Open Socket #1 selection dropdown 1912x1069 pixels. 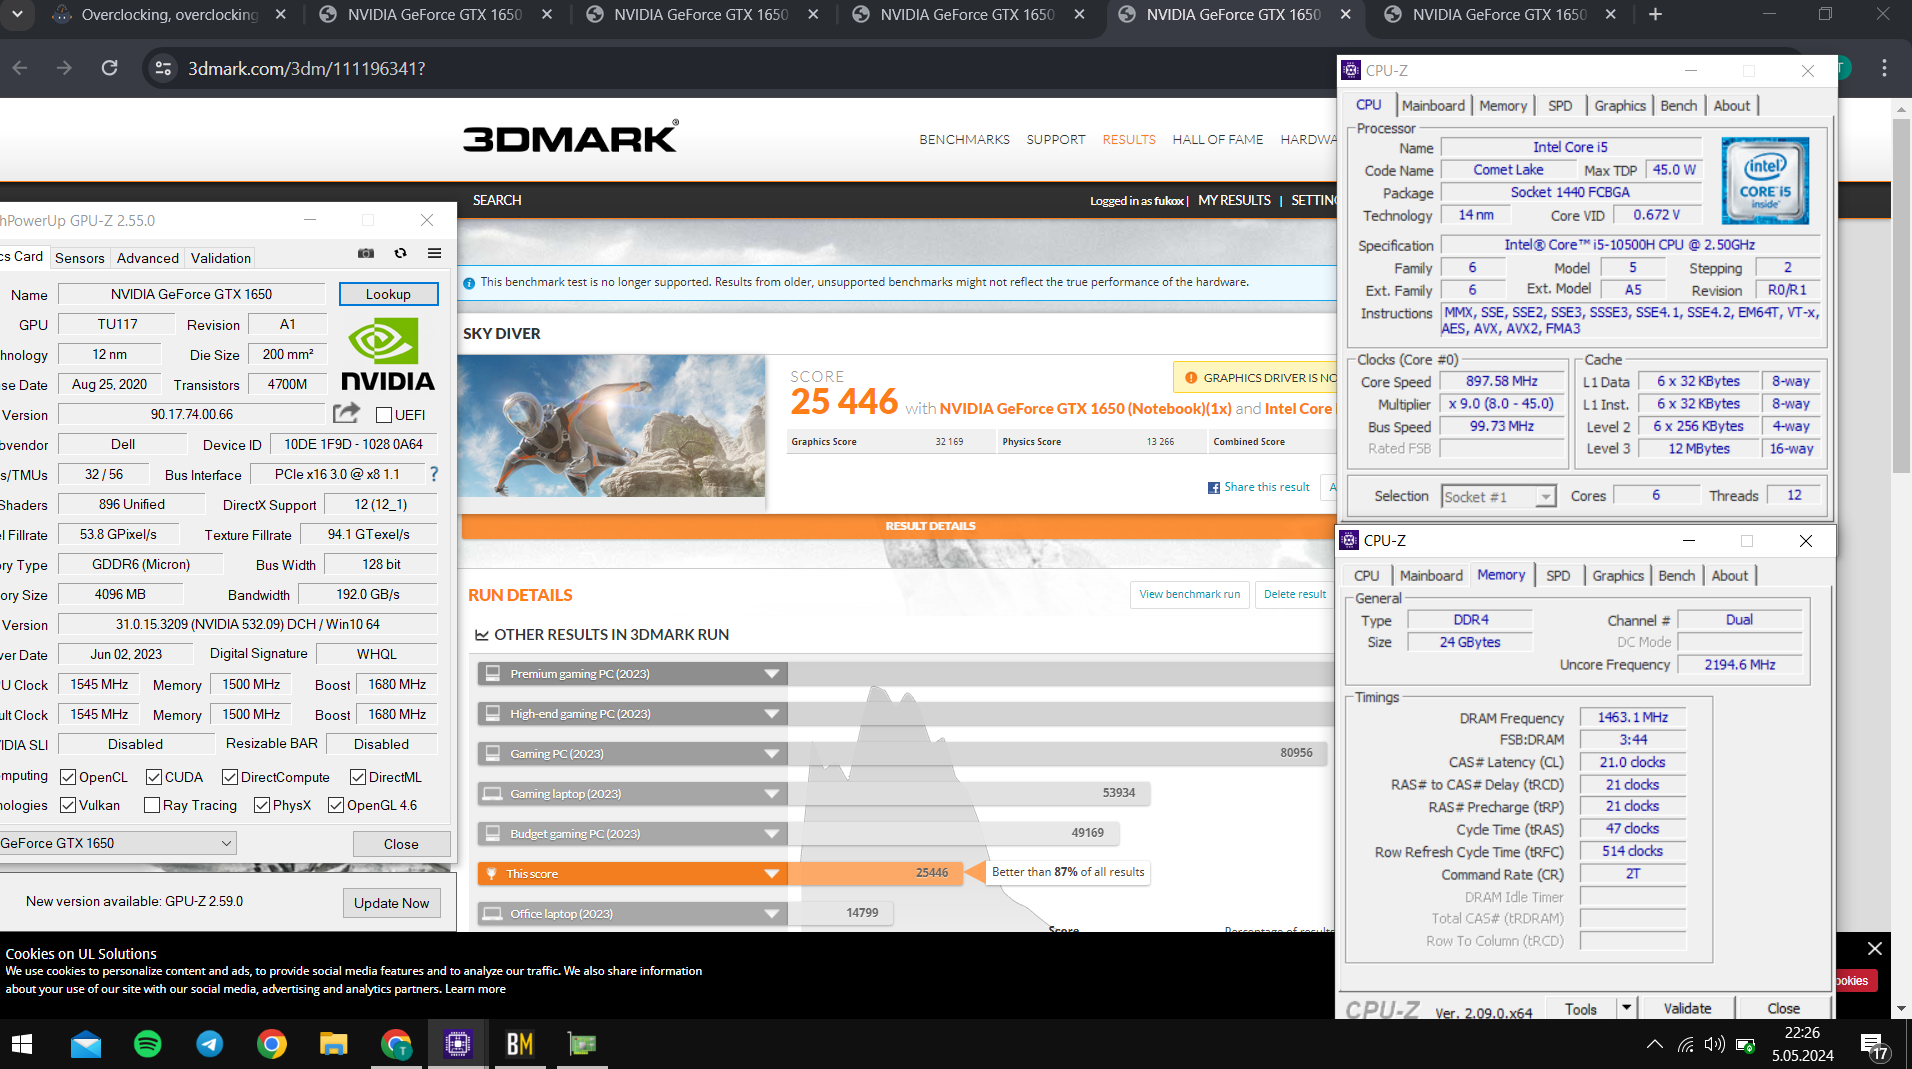pos(1499,497)
